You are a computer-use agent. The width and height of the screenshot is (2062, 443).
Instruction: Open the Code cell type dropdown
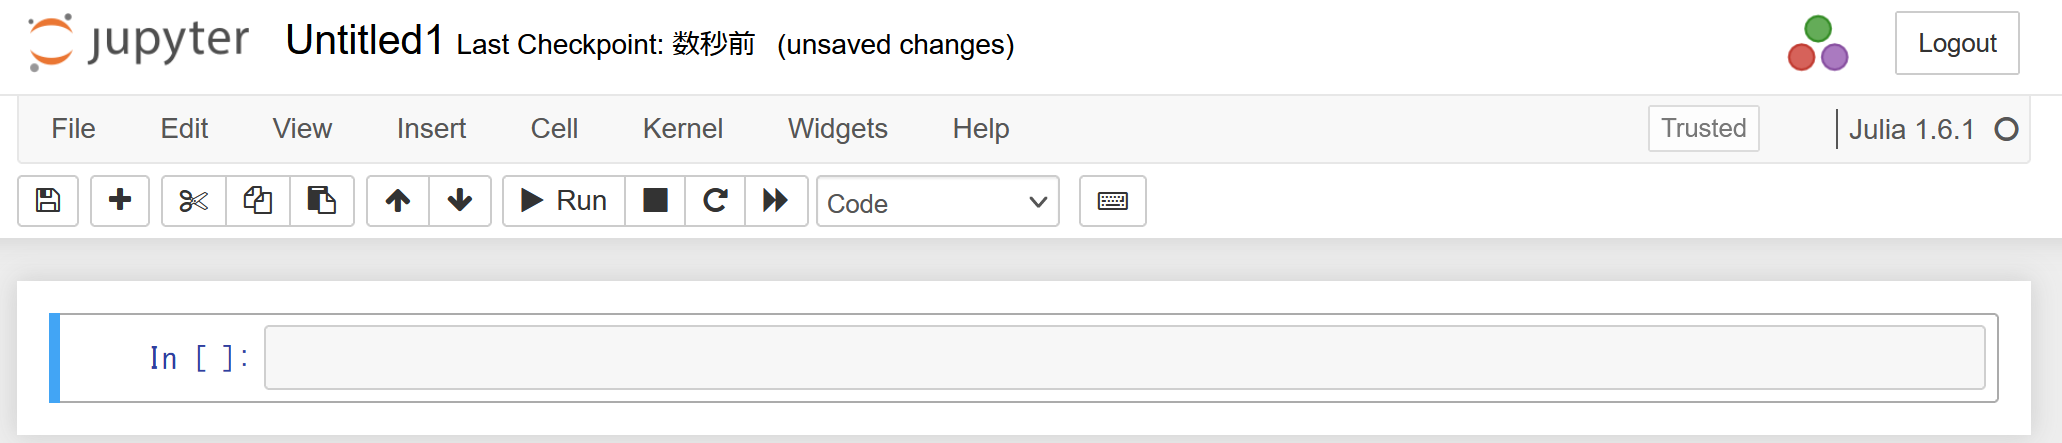coord(937,202)
